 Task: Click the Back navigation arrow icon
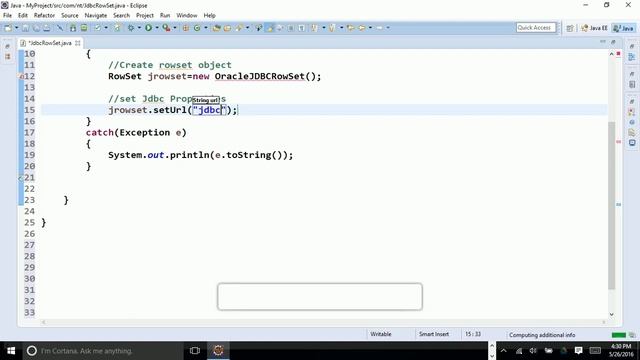pyautogui.click(x=362, y=28)
